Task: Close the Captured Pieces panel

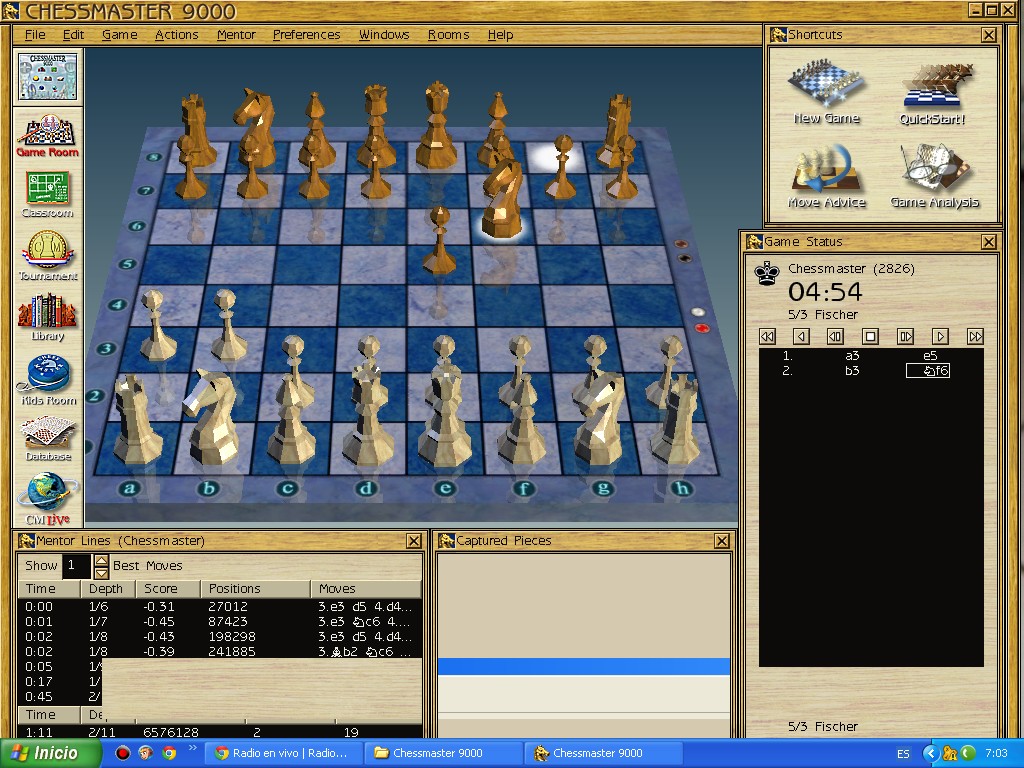Action: click(721, 541)
